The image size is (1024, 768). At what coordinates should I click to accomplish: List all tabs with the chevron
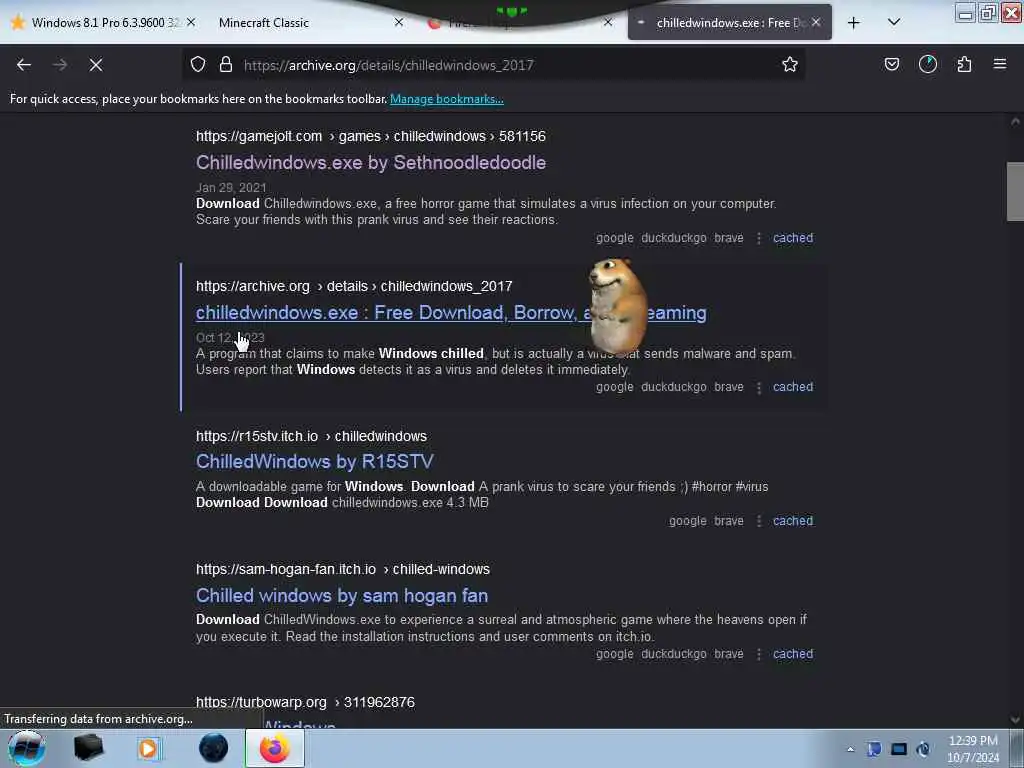[894, 22]
